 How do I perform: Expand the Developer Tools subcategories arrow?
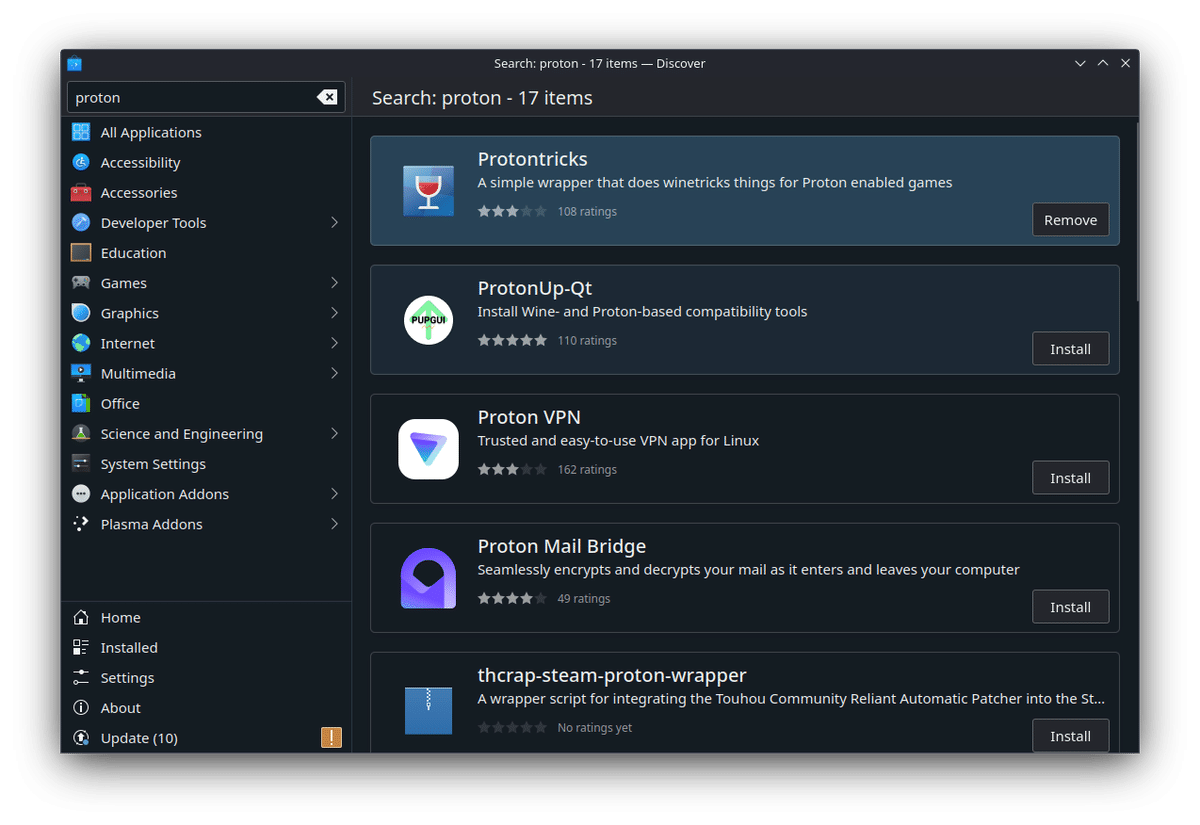click(334, 223)
